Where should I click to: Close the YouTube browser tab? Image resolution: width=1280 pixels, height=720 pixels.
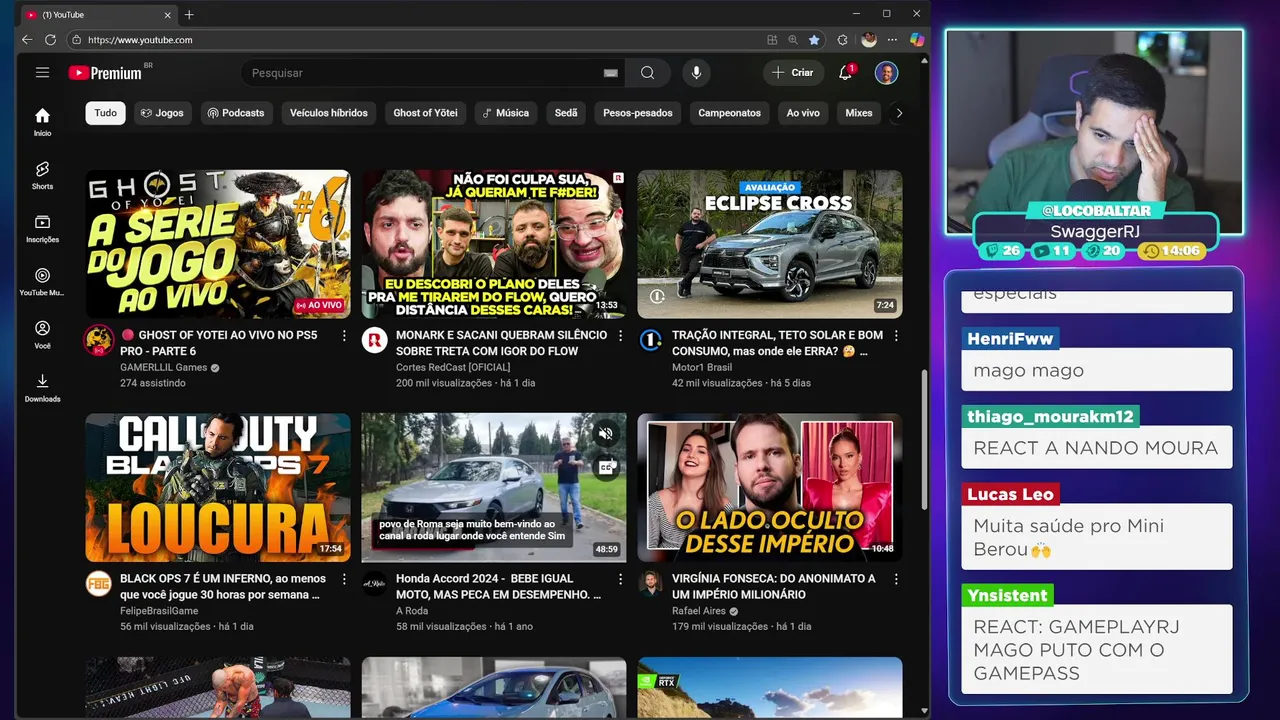[167, 15]
